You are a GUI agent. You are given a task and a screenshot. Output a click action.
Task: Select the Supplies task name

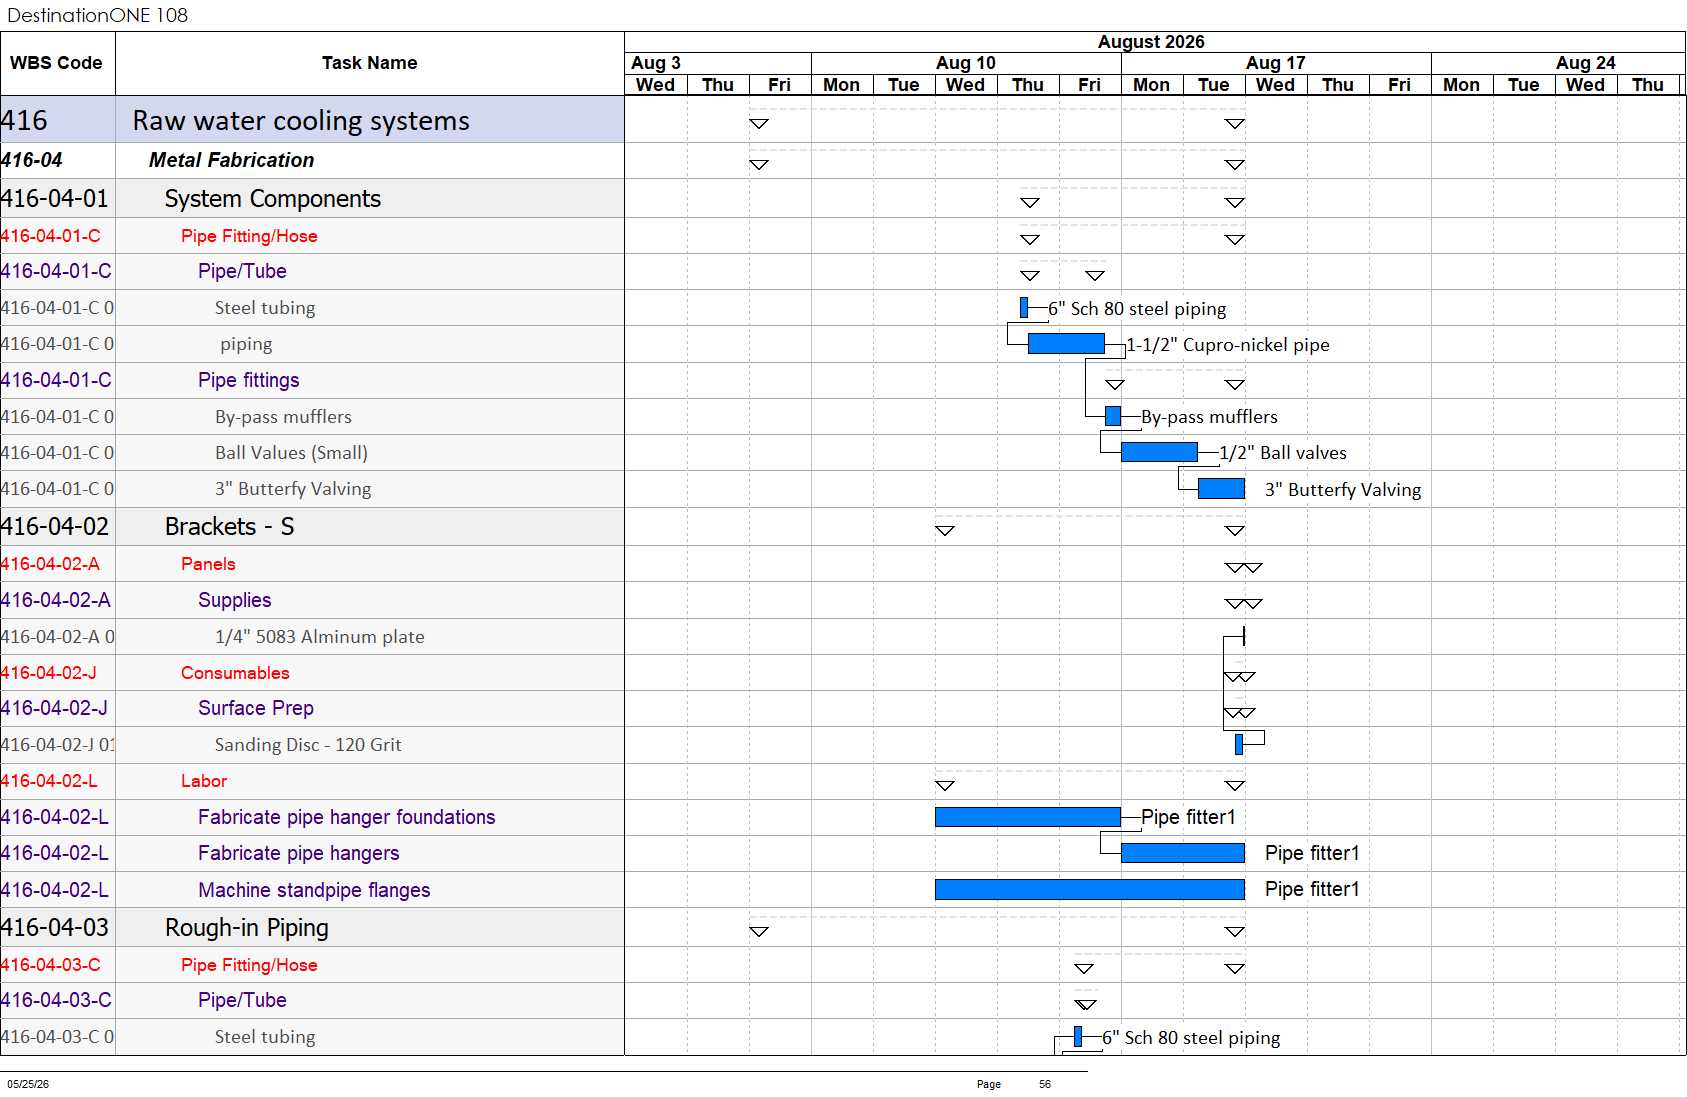click(235, 600)
